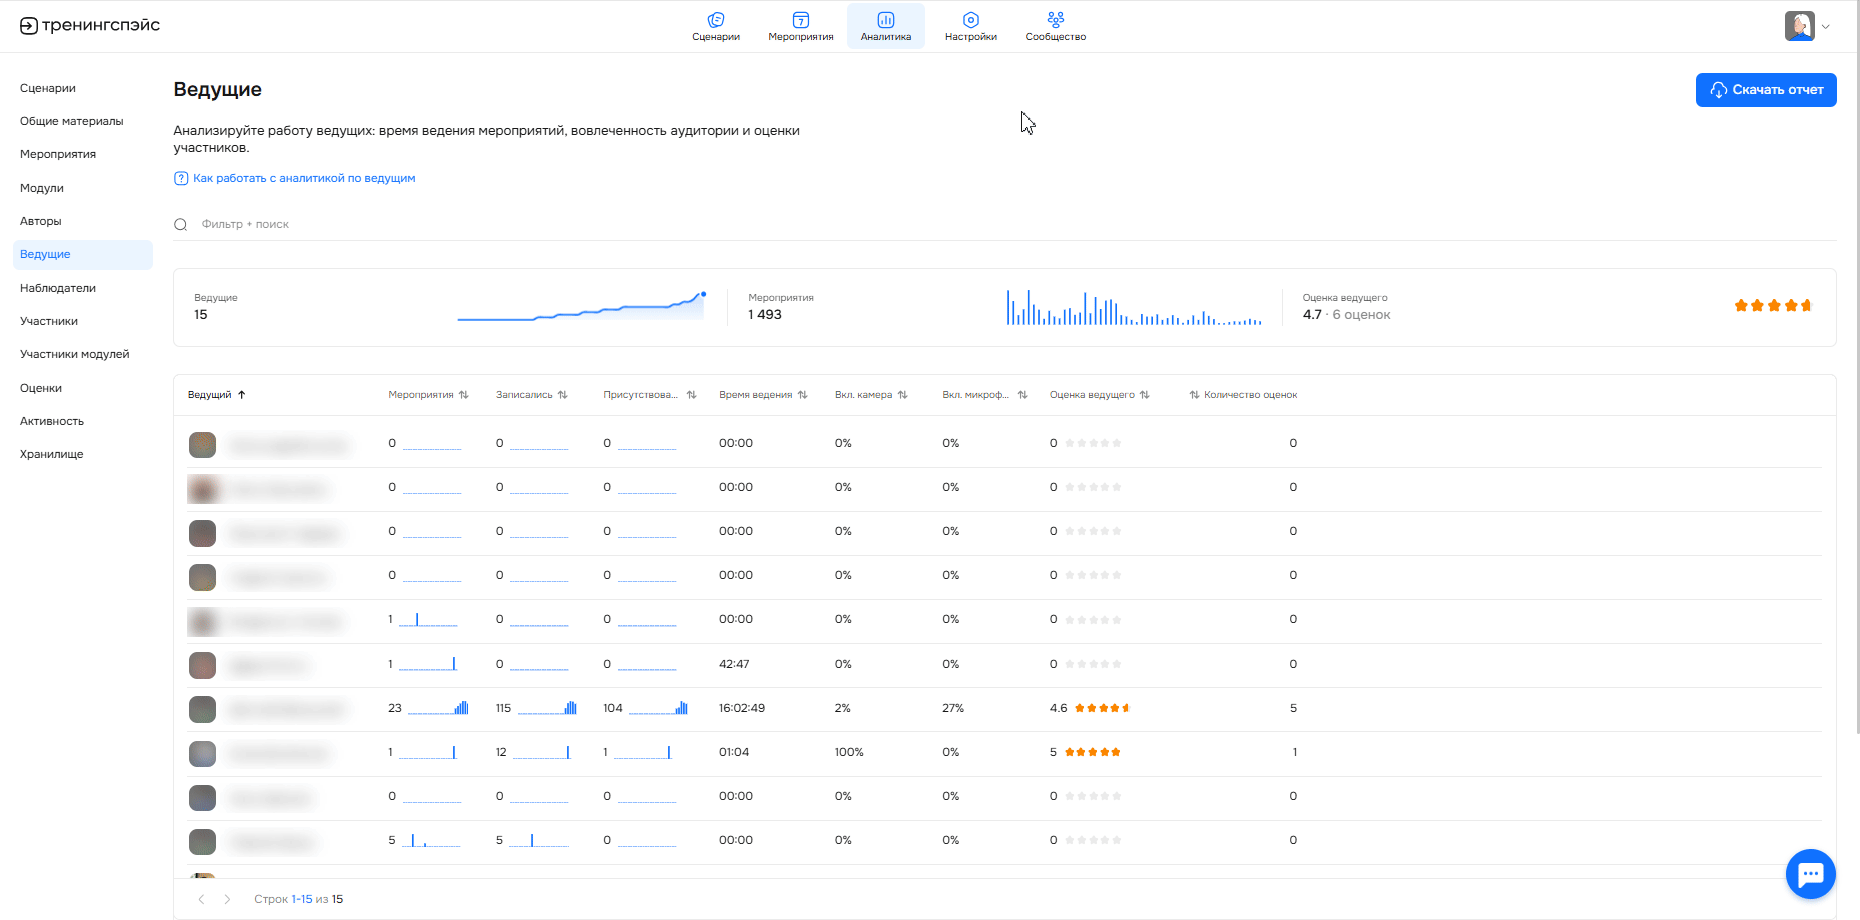Go to next page of rows
The height and width of the screenshot is (920, 1860).
point(227,899)
